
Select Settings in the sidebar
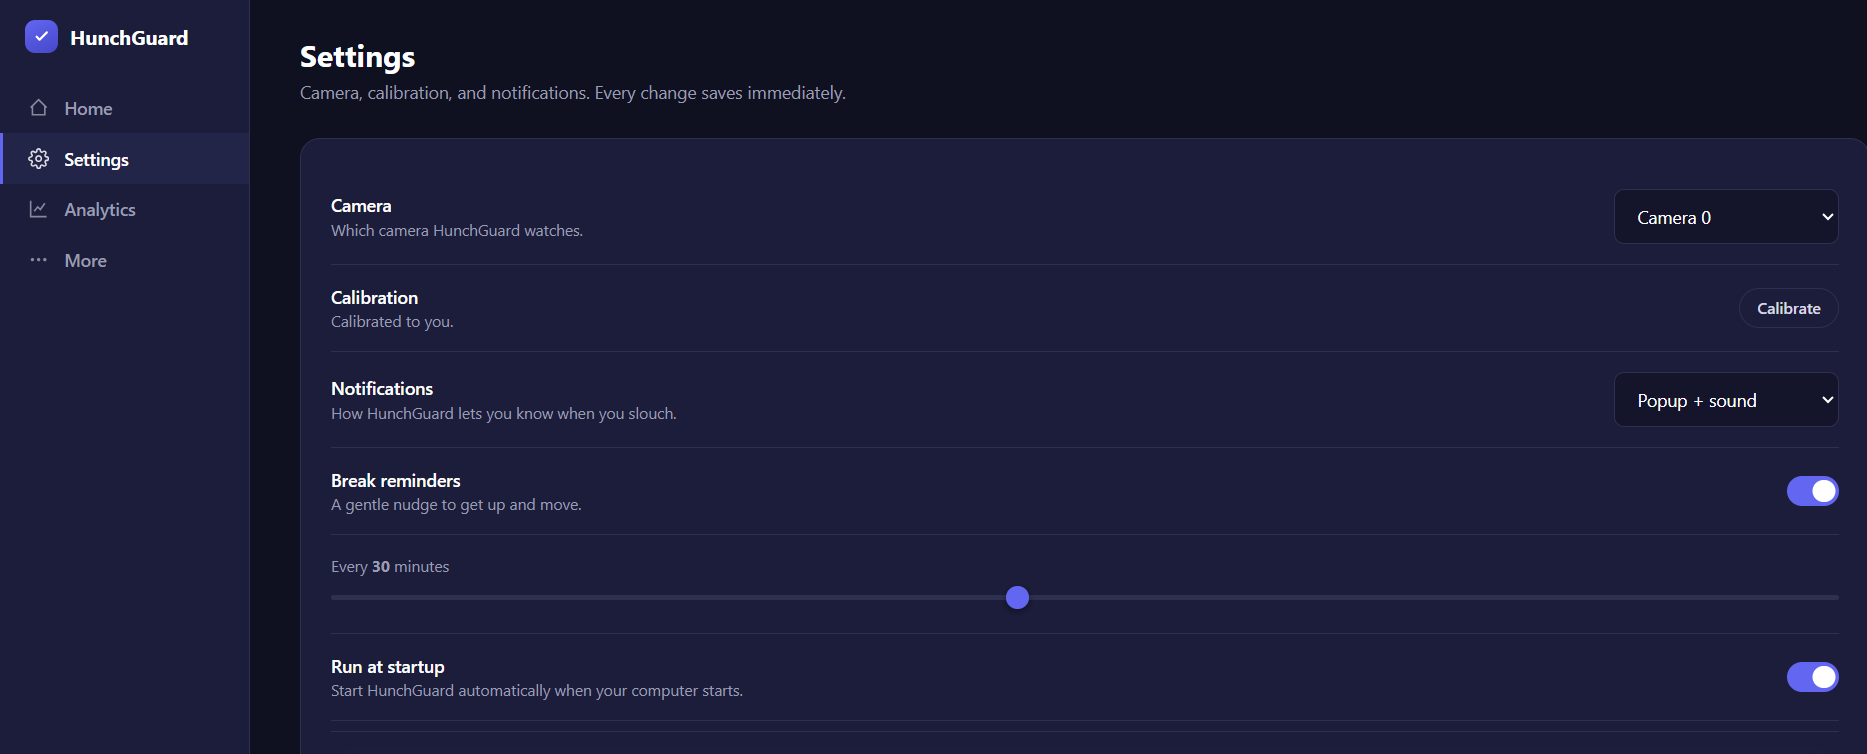(x=125, y=159)
